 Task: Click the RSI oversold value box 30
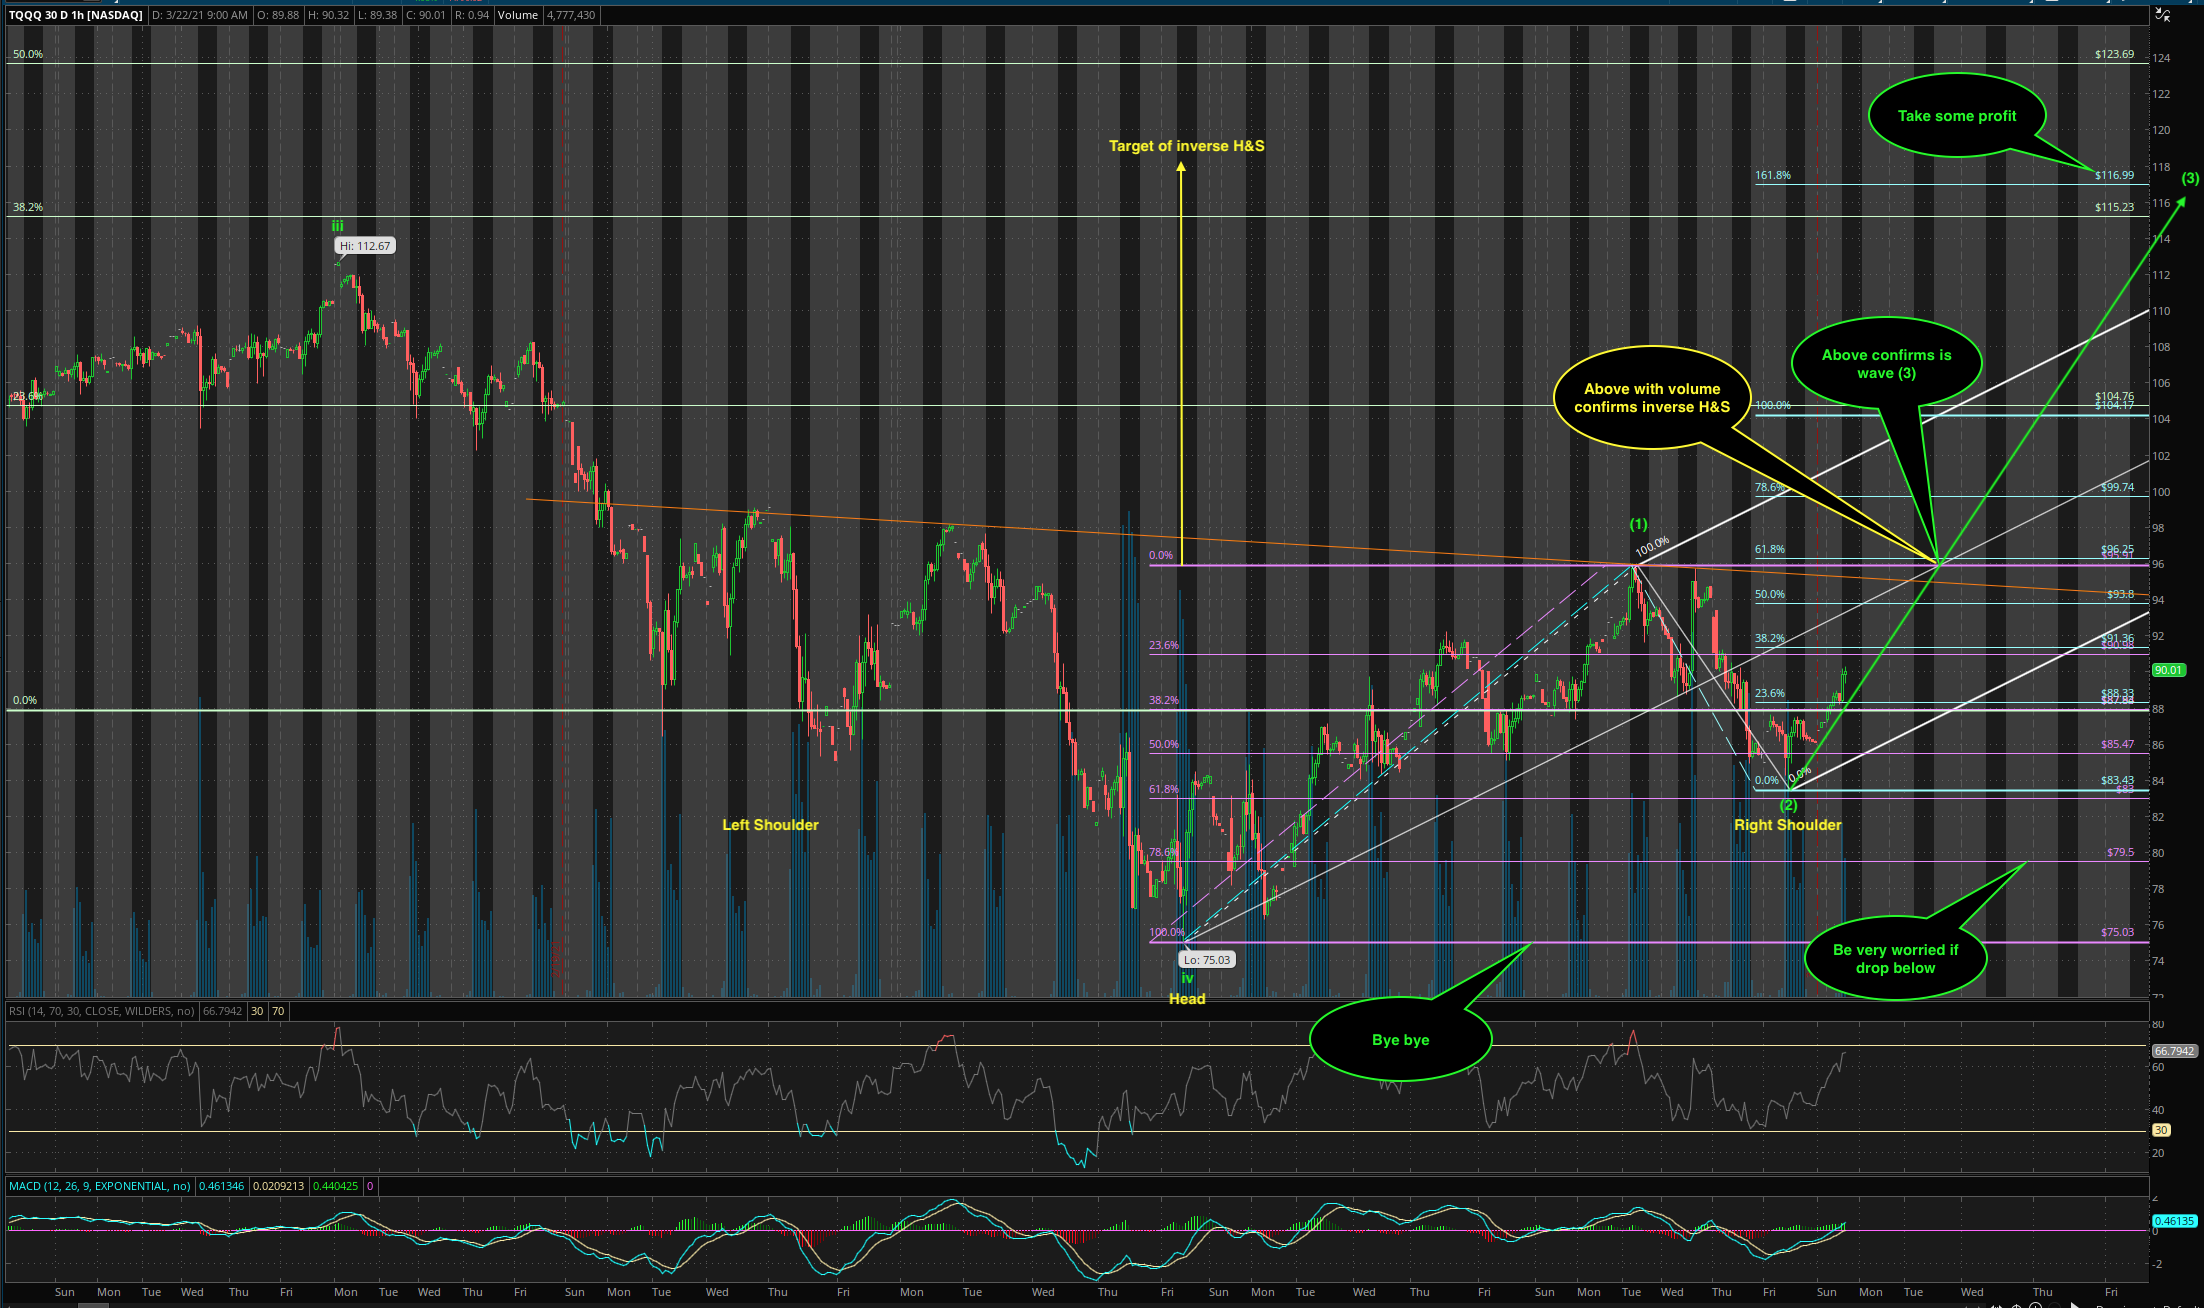point(257,1011)
